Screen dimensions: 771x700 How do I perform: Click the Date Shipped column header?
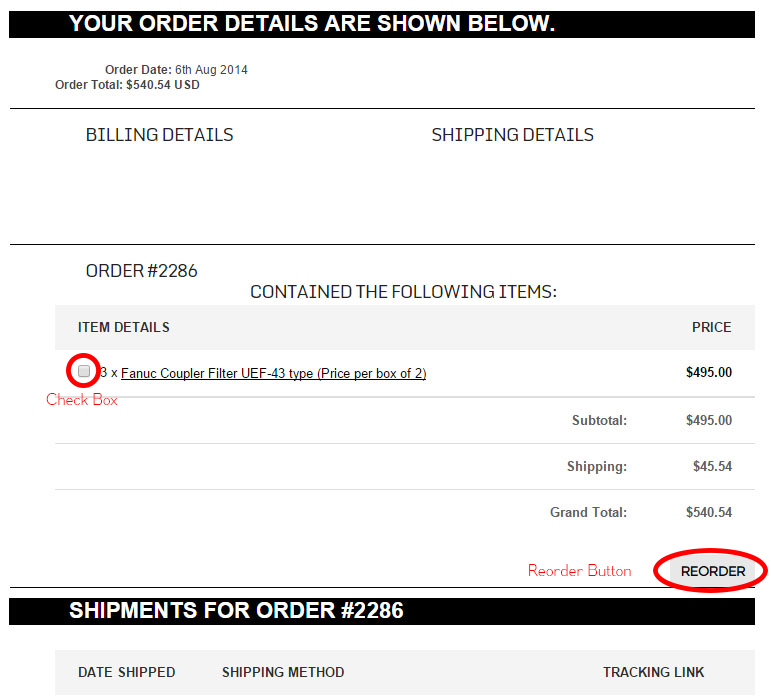(x=127, y=672)
